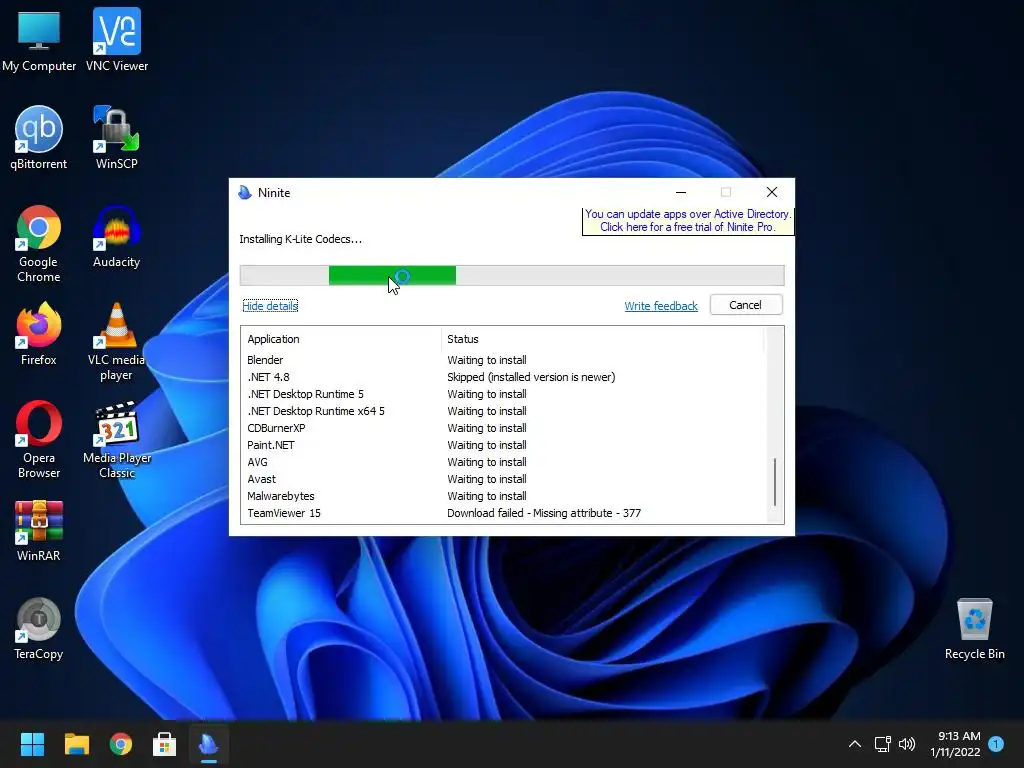
Task: Select the qBittorrent desktop shortcut
Action: (39, 138)
